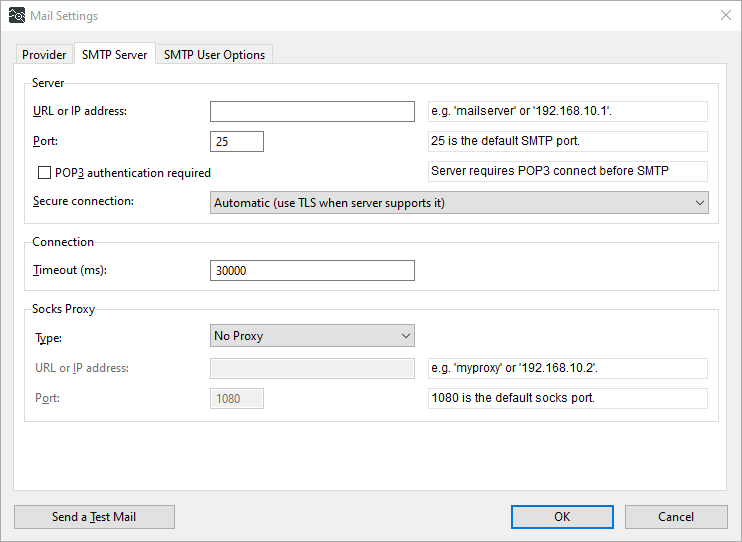
Task: Click the hint "e.g. 'mailserver' or '192.168.10.1'."
Action: pyautogui.click(x=521, y=111)
